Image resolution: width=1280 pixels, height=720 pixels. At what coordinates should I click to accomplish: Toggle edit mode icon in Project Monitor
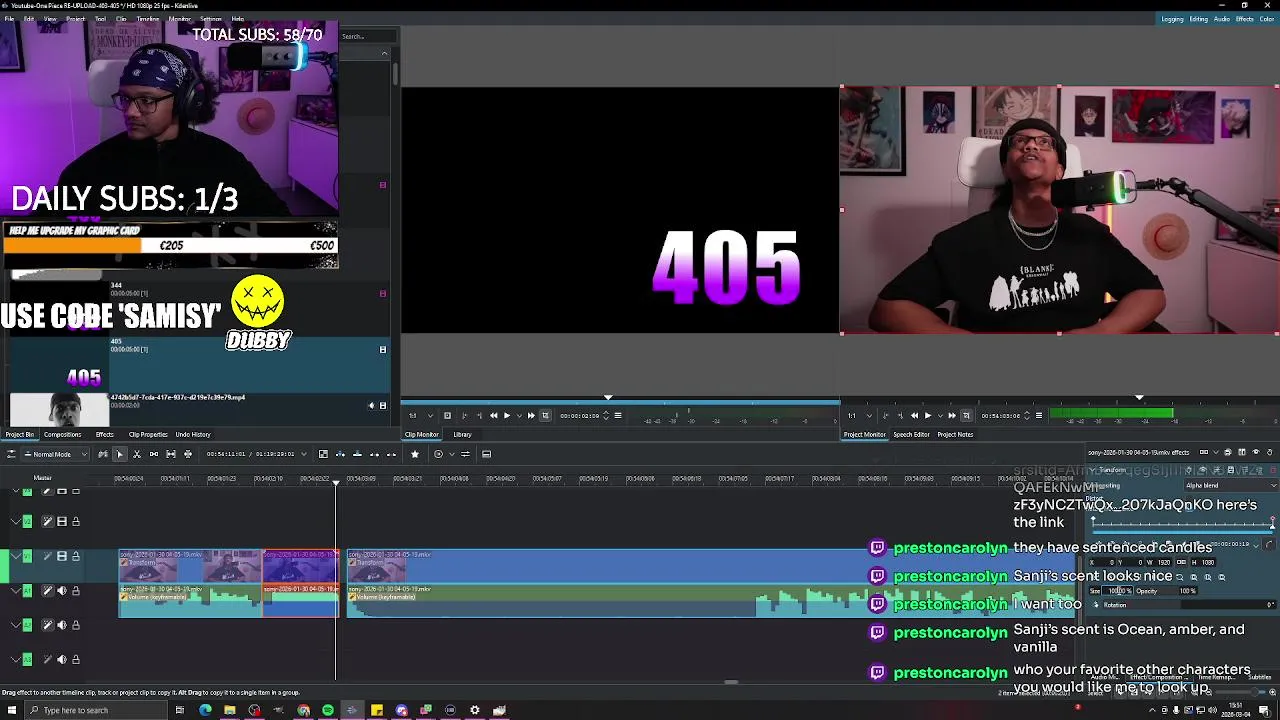(x=965, y=415)
